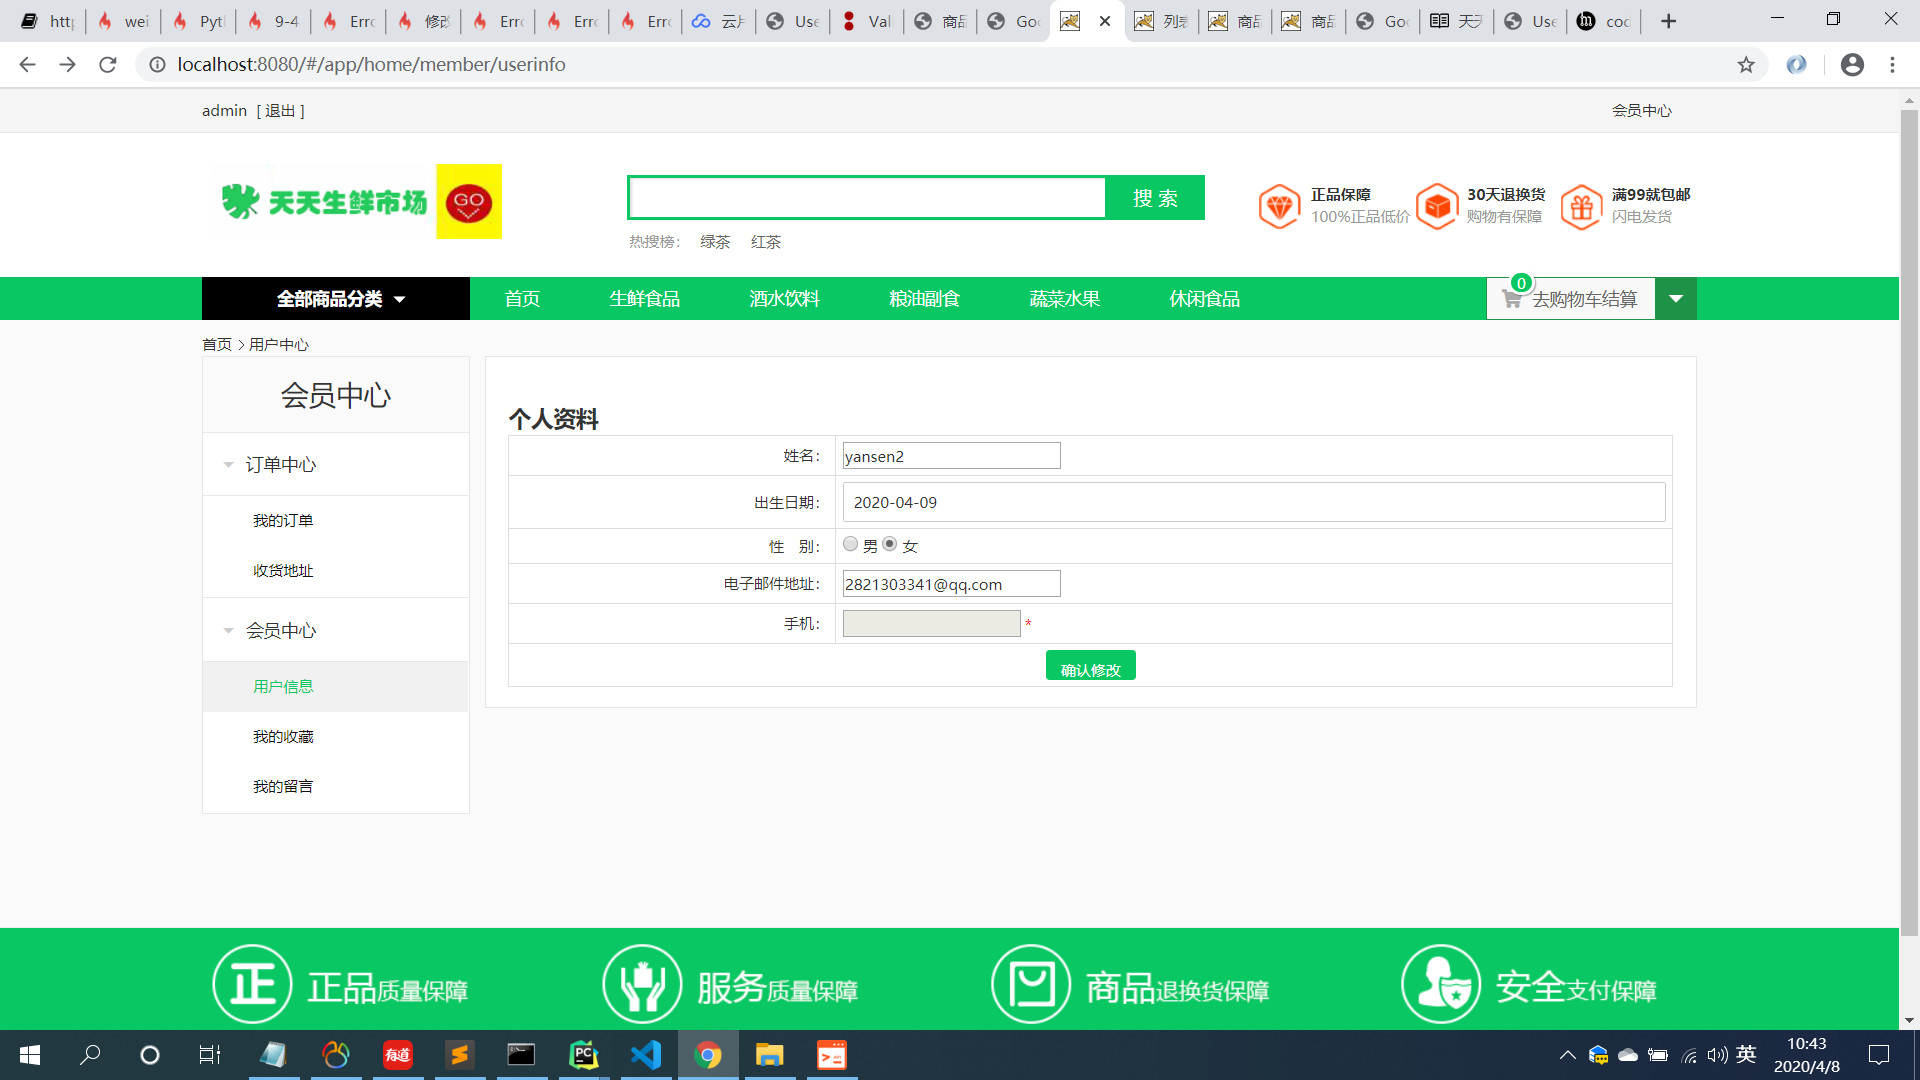This screenshot has width=1920, height=1080.
Task: Open the Windows notification center
Action: pos(1879,1055)
